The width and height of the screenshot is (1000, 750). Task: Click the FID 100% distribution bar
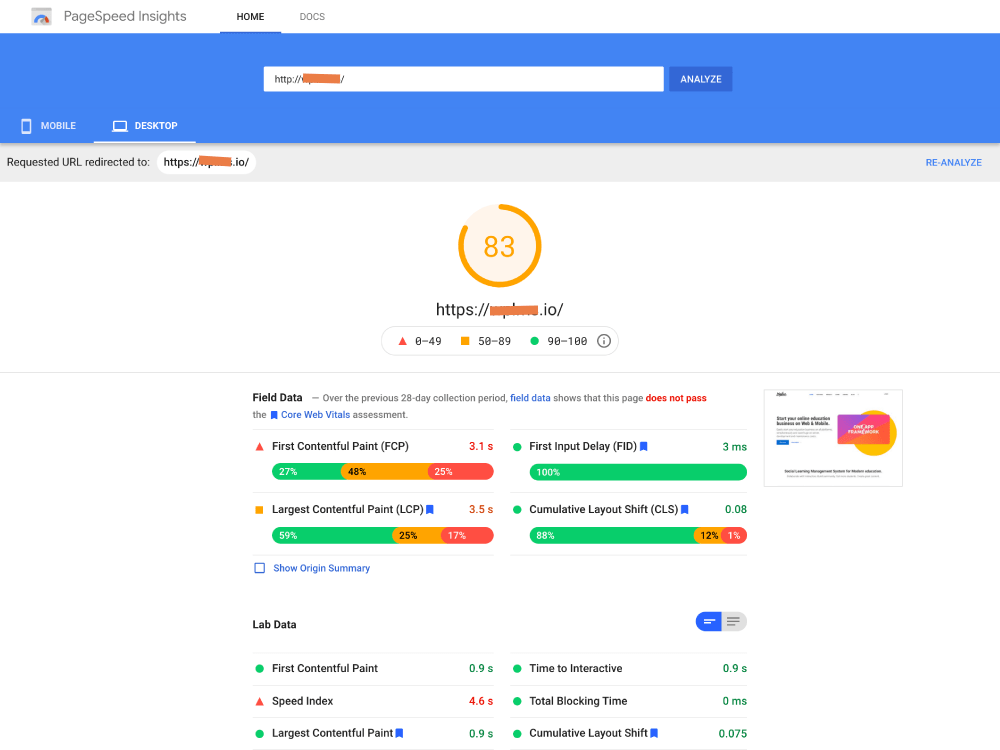pos(638,472)
